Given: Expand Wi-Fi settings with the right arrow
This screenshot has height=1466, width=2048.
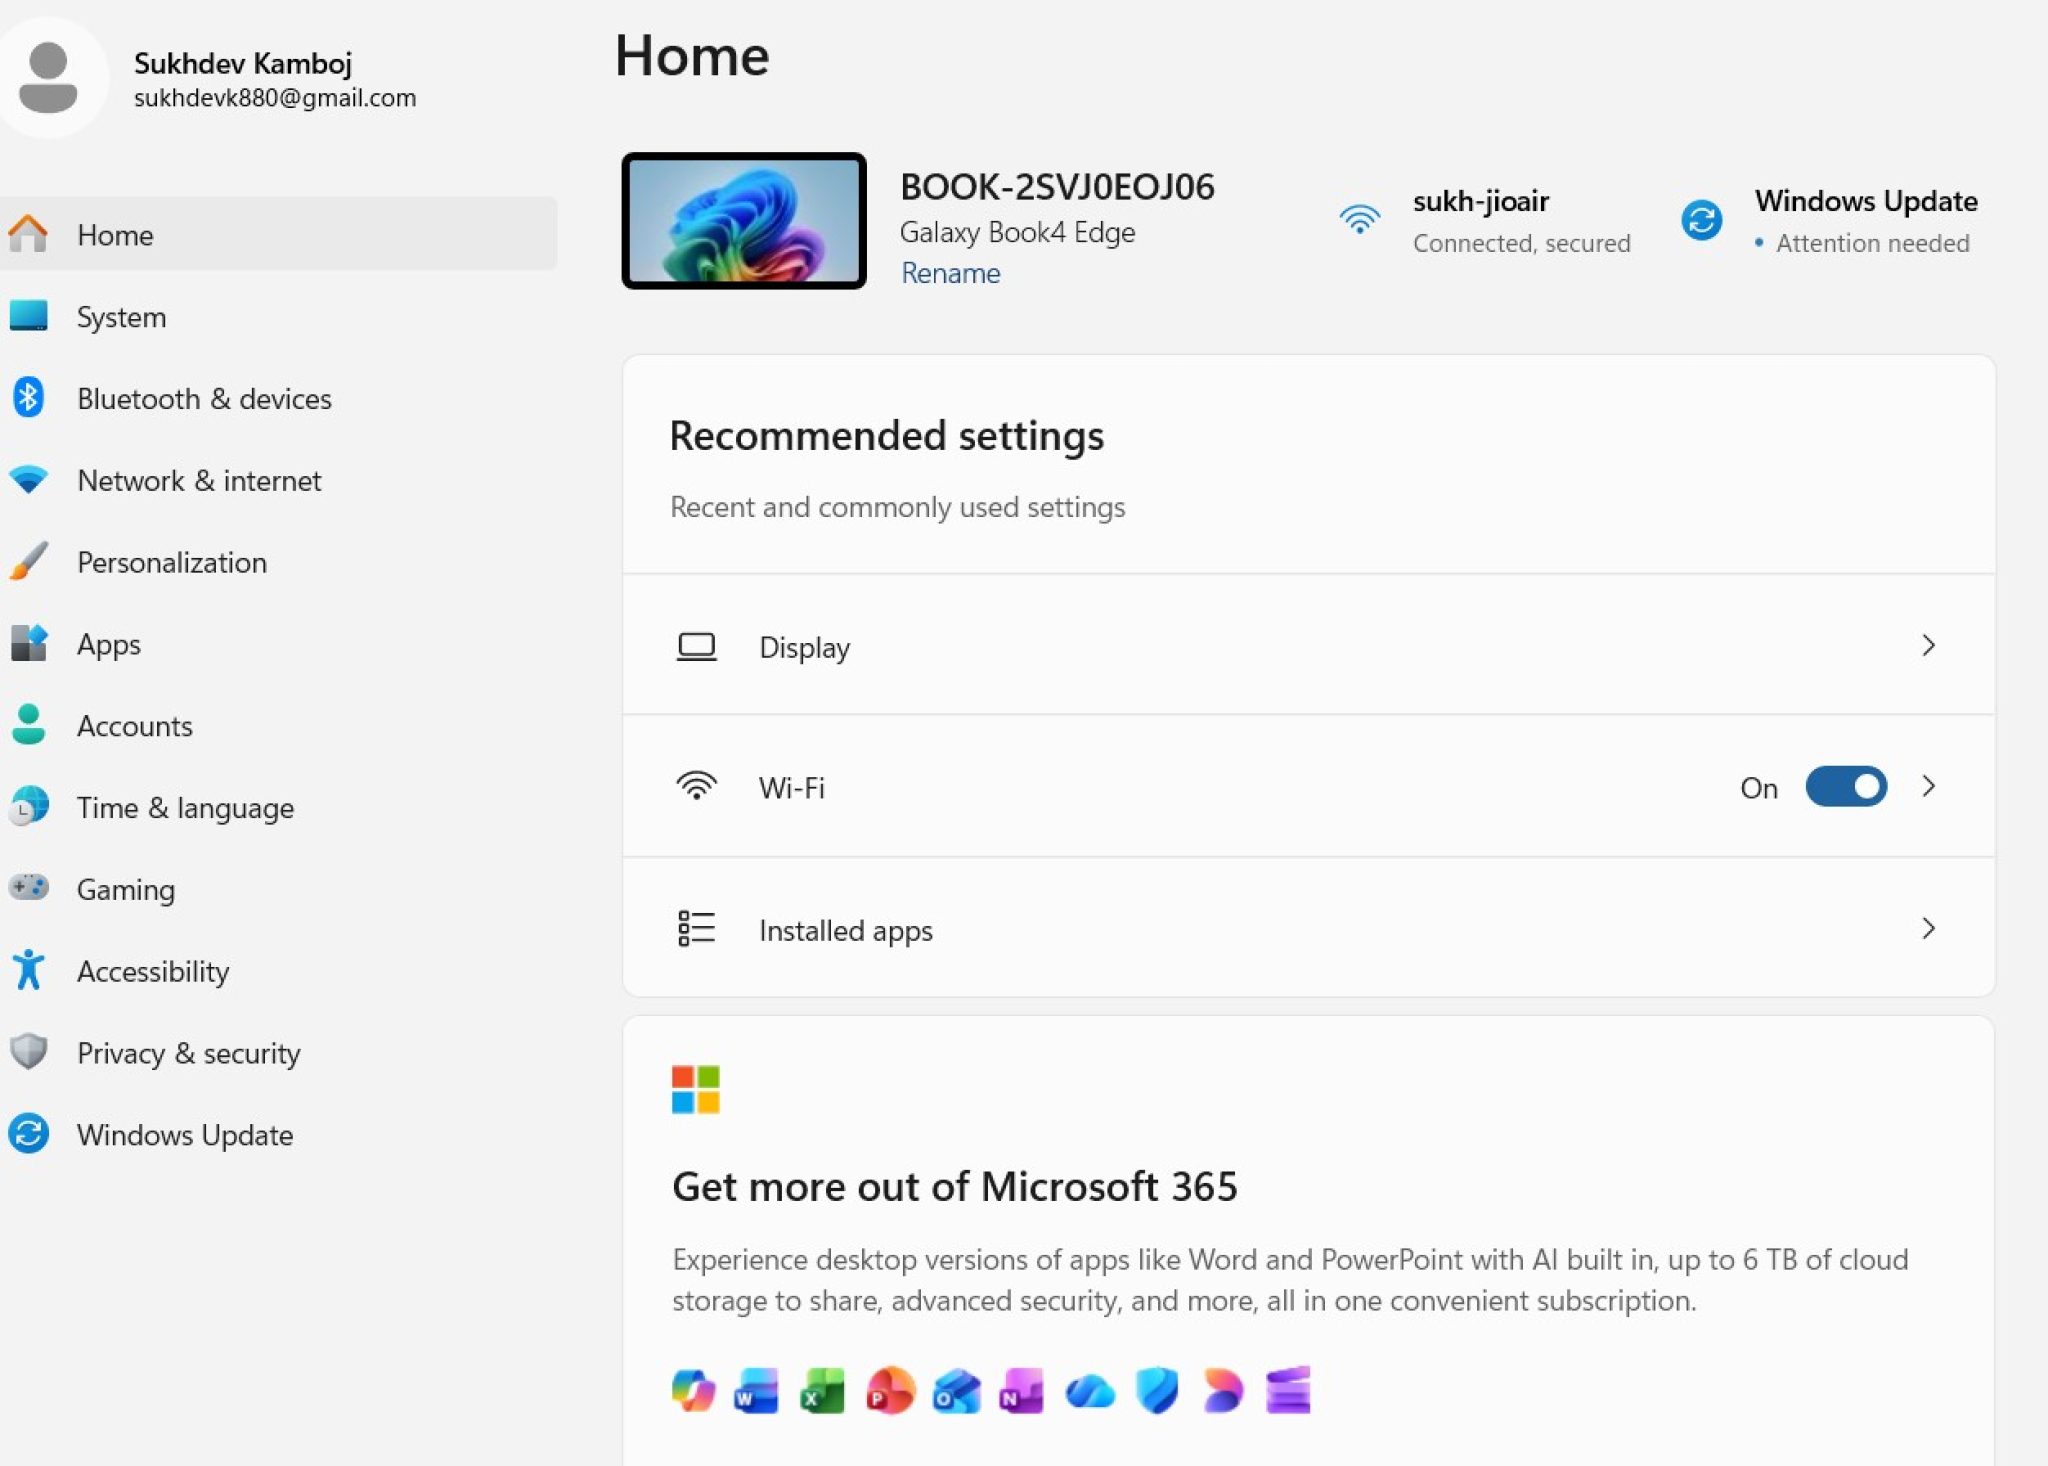Looking at the screenshot, I should [x=1928, y=787].
